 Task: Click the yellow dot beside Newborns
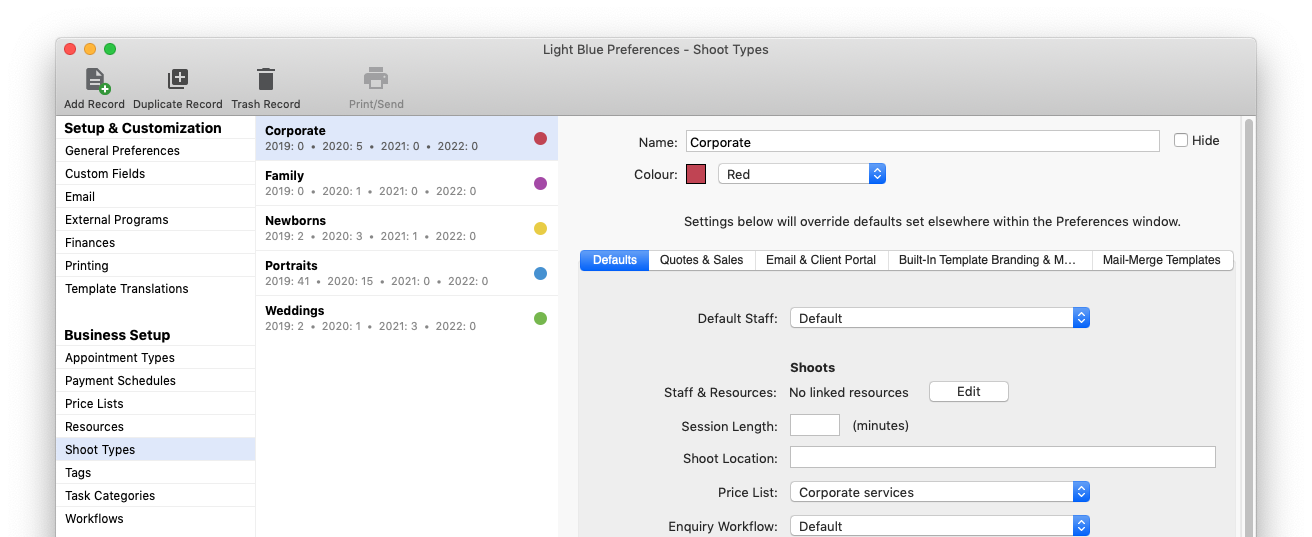pyautogui.click(x=540, y=229)
